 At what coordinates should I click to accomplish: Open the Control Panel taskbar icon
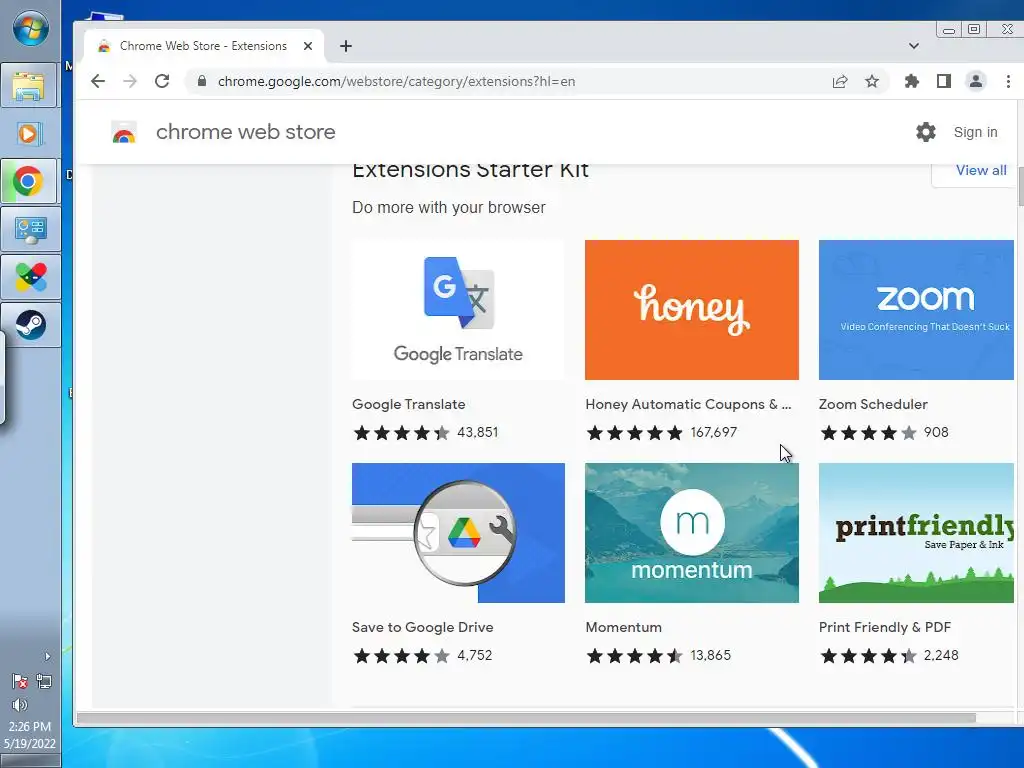click(30, 229)
